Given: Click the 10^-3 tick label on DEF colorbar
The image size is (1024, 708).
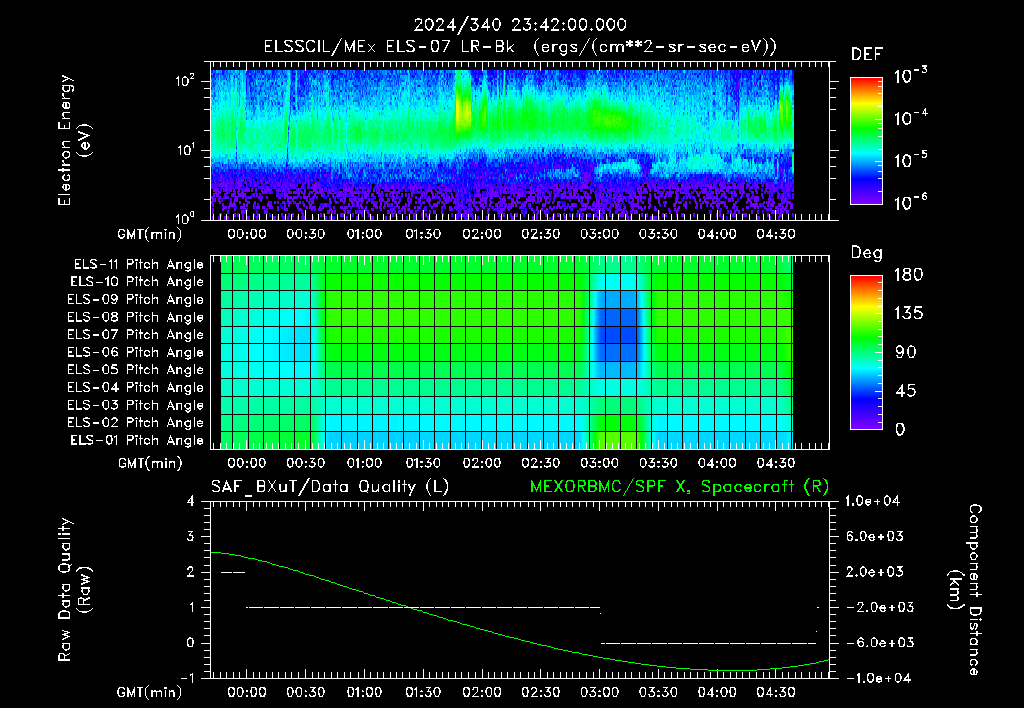Looking at the screenshot, I should click(x=910, y=76).
